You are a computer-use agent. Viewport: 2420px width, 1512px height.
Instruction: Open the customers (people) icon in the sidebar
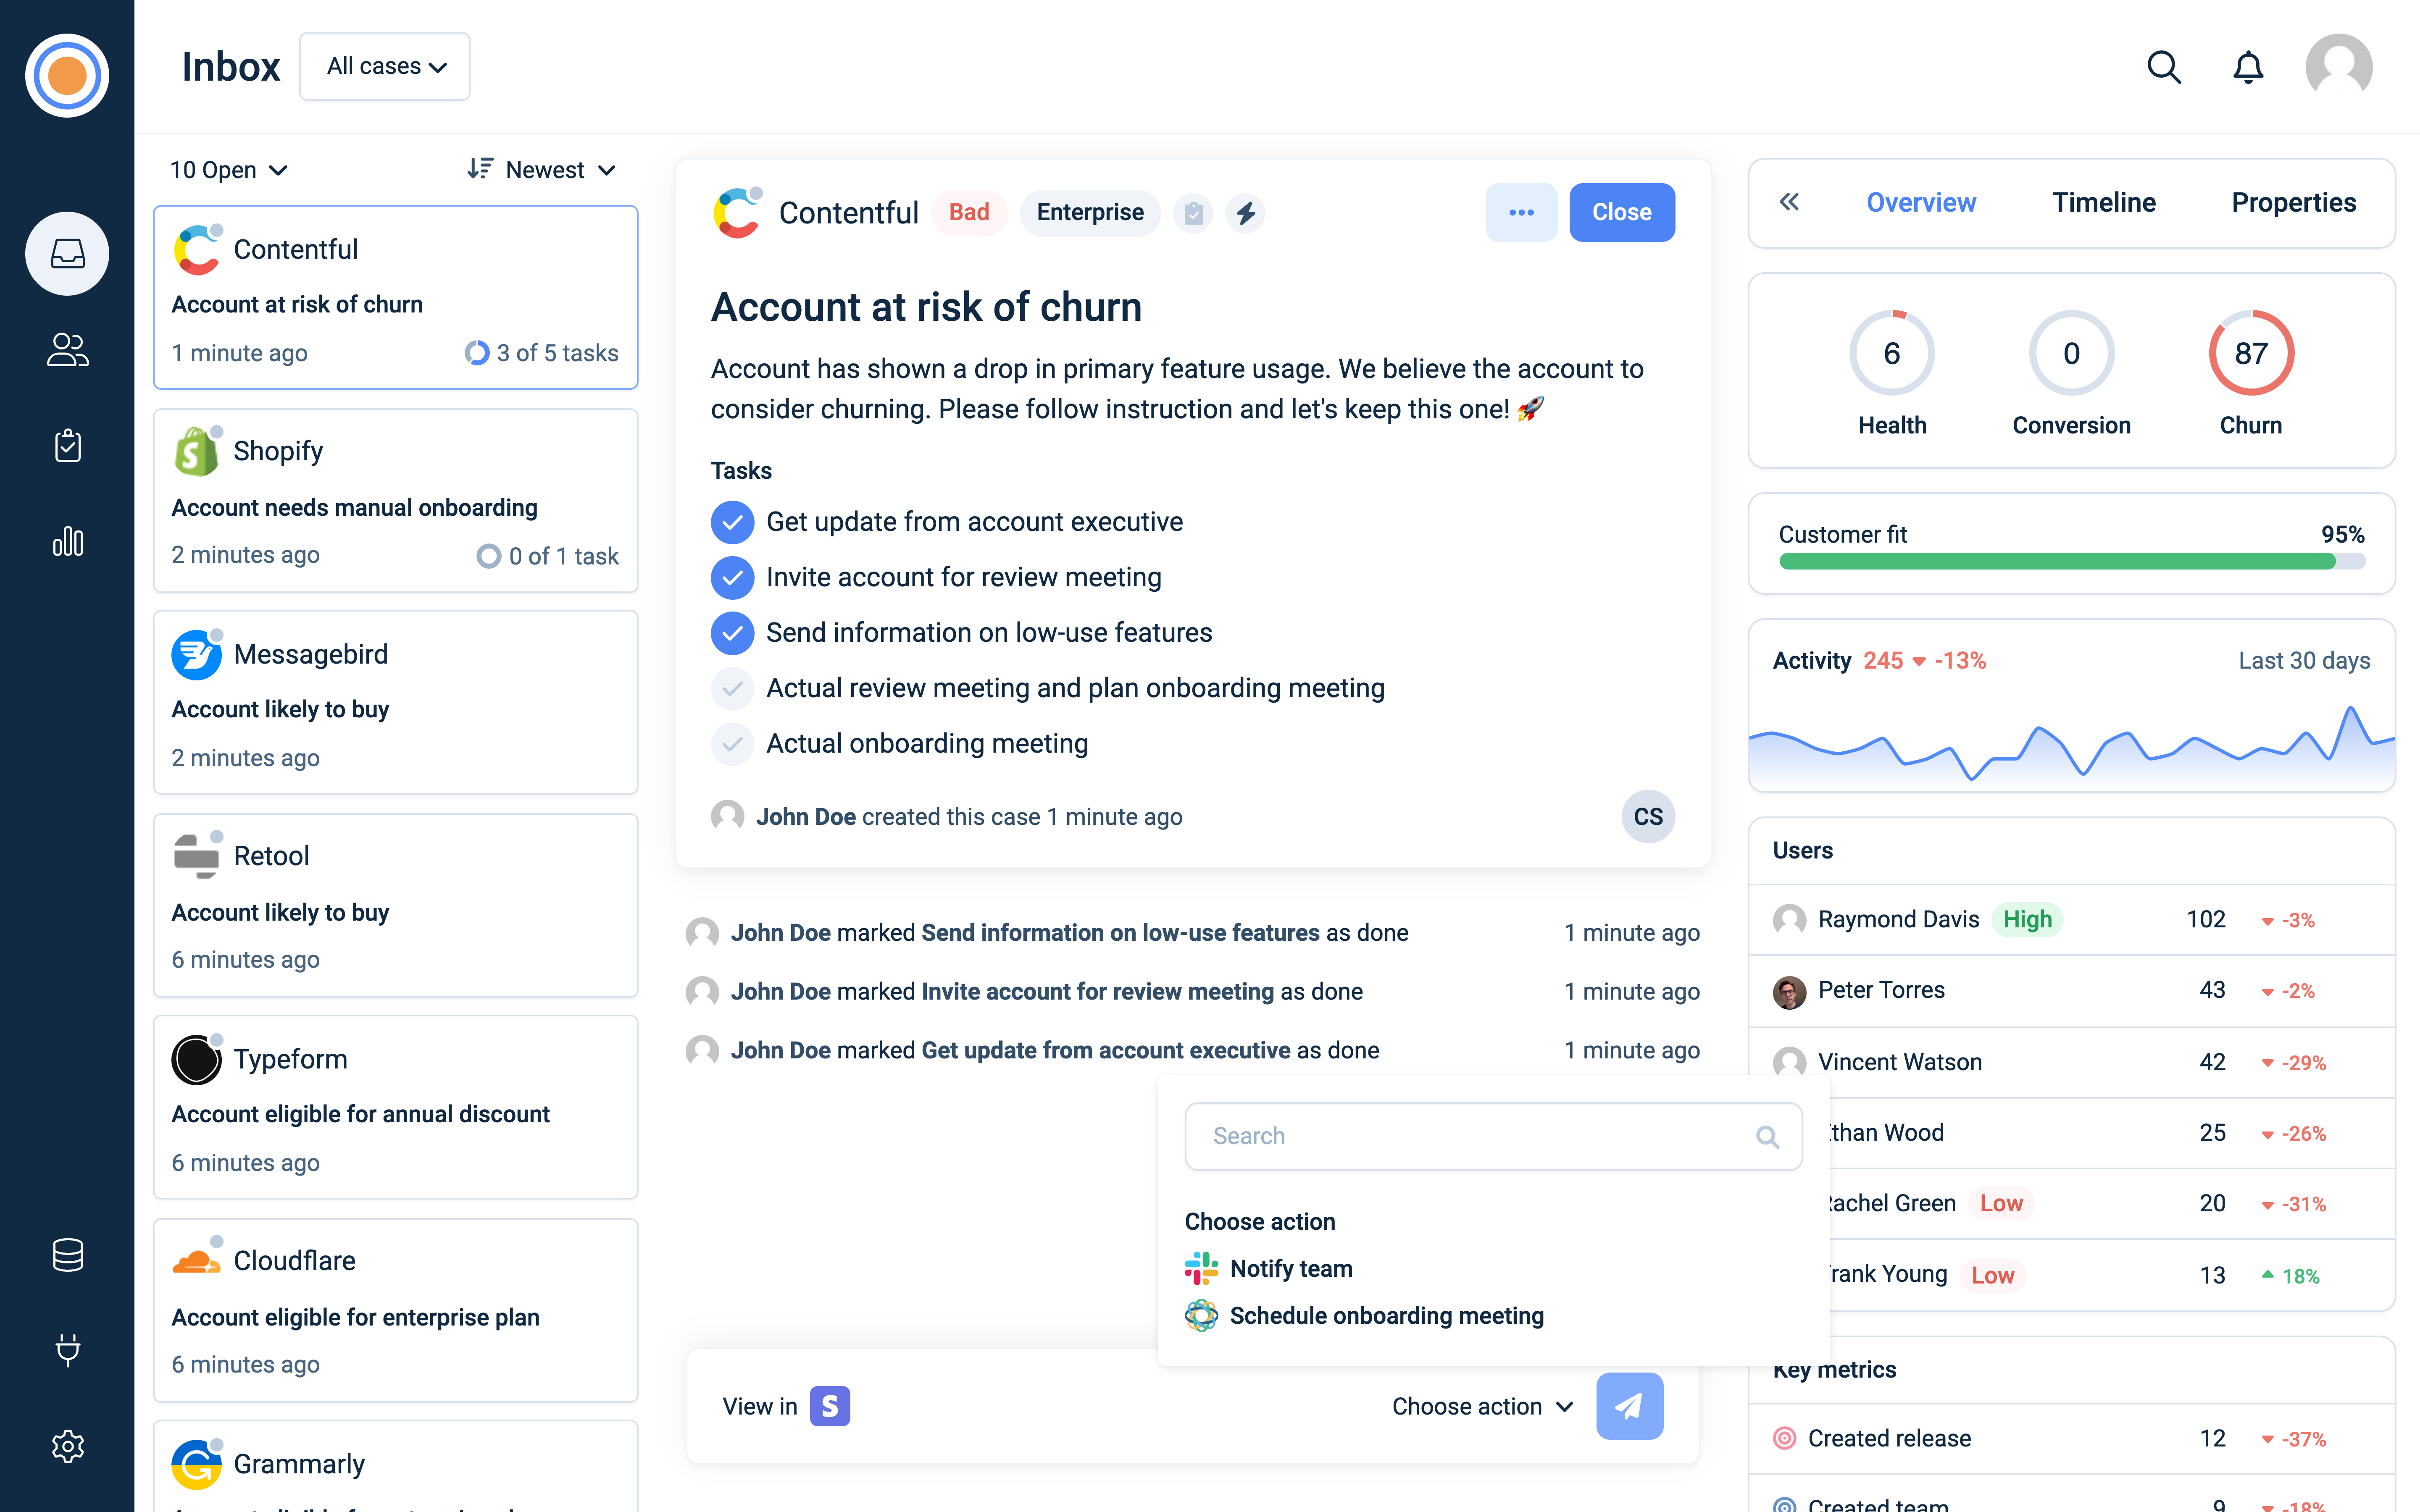66,349
